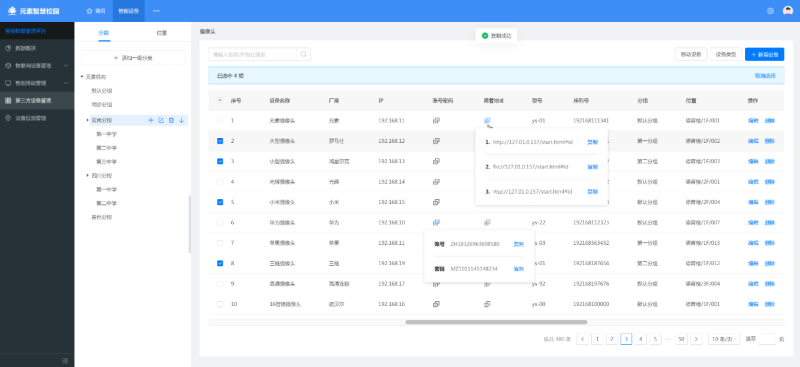Open account-password copy icon in row 2
This screenshot has height=367, width=800.
(436, 141)
